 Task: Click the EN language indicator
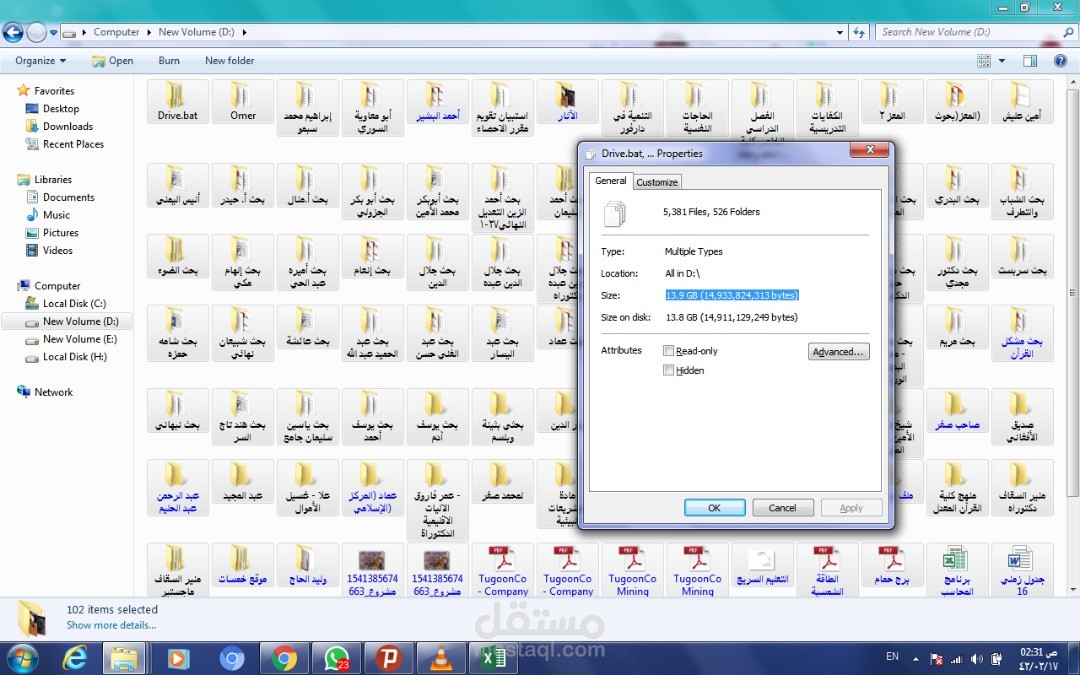click(x=892, y=656)
